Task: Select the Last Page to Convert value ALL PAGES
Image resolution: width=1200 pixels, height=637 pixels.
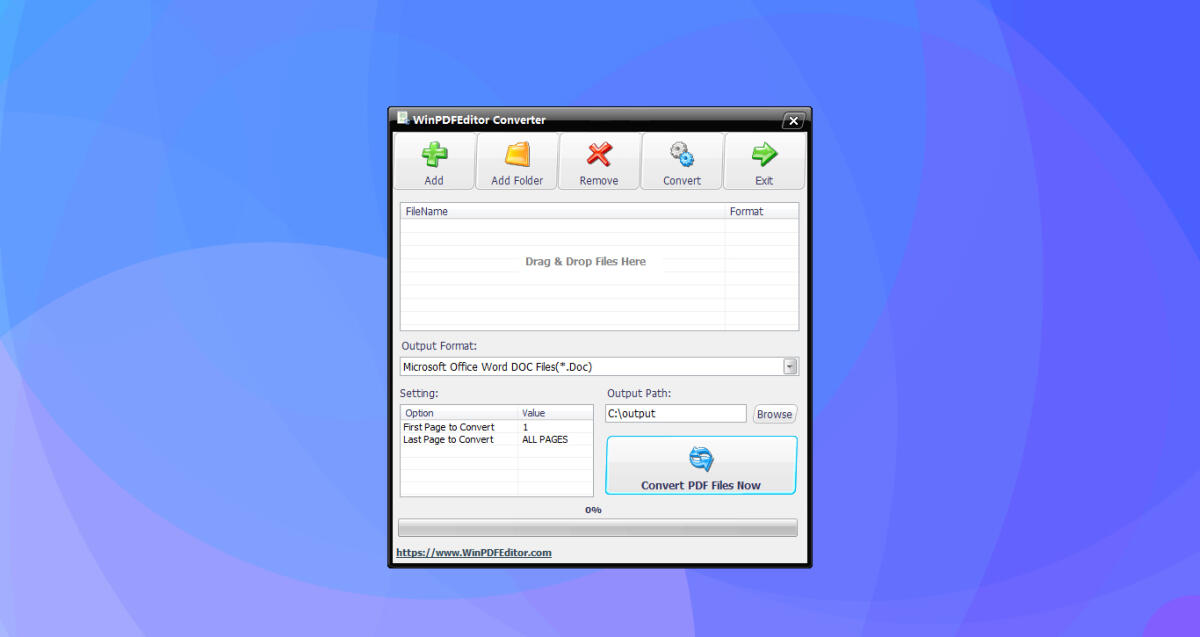Action: [545, 439]
